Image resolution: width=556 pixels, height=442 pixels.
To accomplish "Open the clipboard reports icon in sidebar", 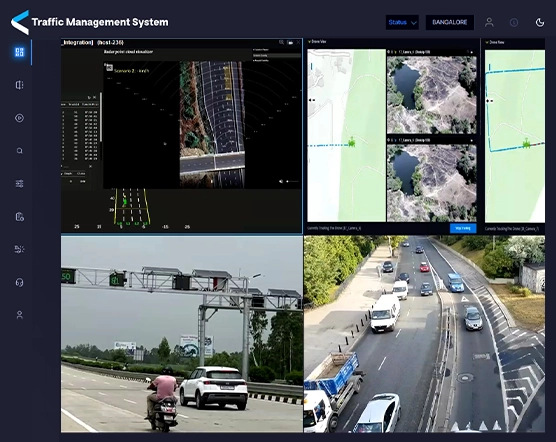I will click(20, 217).
